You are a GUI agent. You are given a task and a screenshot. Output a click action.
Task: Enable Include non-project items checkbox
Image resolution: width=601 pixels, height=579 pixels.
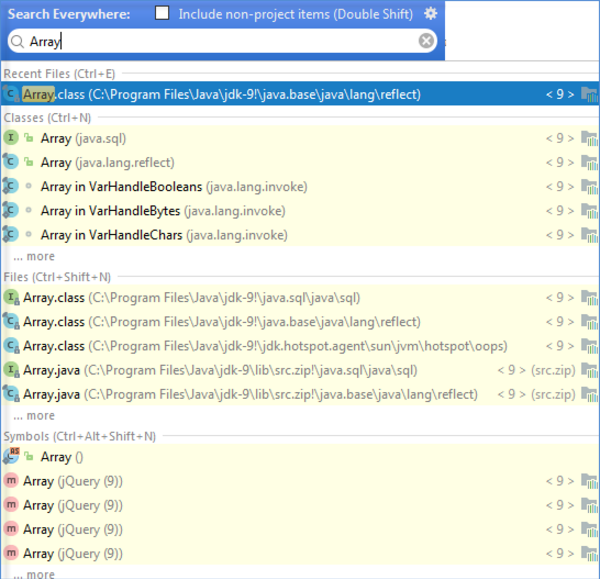coord(162,13)
